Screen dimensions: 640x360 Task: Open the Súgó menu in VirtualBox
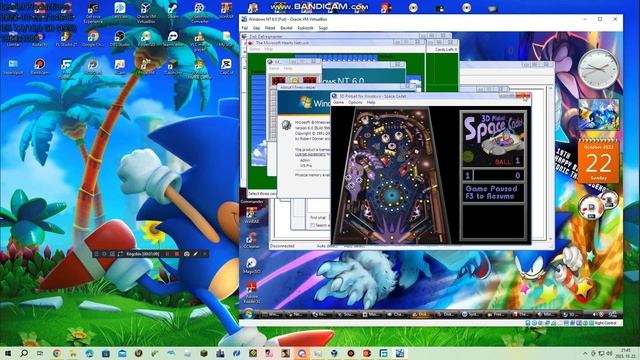[323, 28]
